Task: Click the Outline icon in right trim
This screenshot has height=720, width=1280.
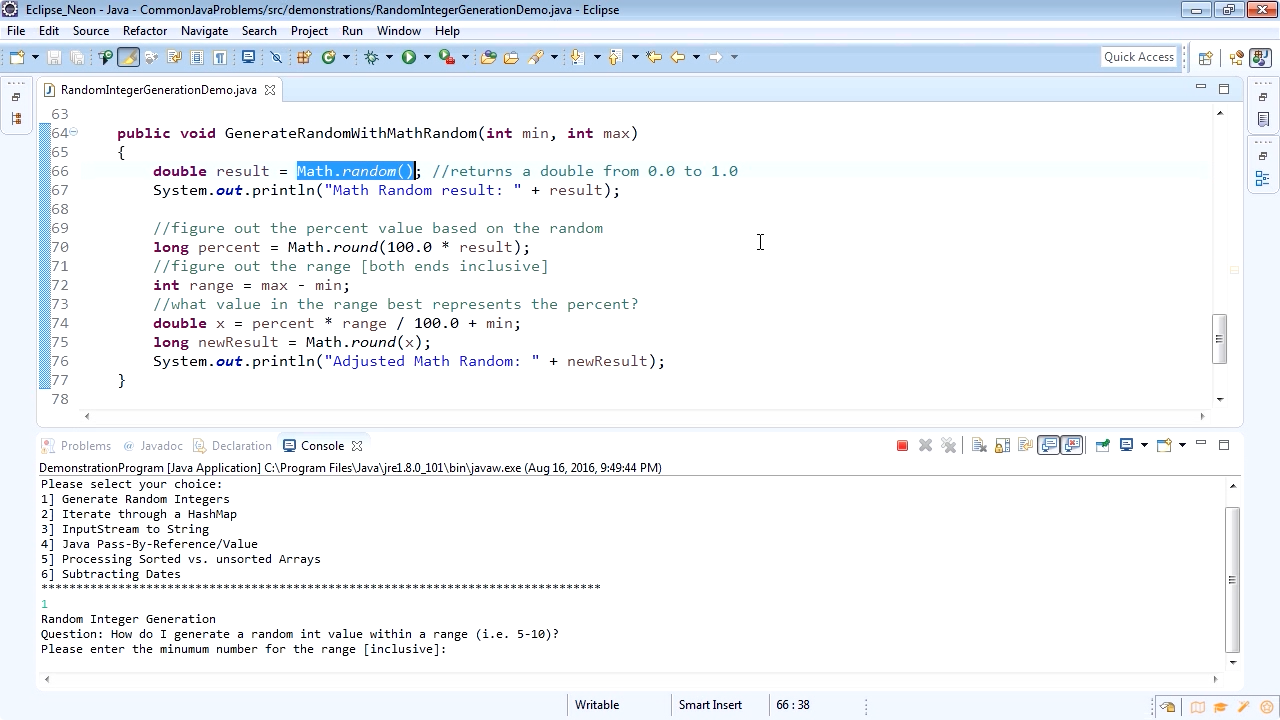Action: [x=1262, y=179]
